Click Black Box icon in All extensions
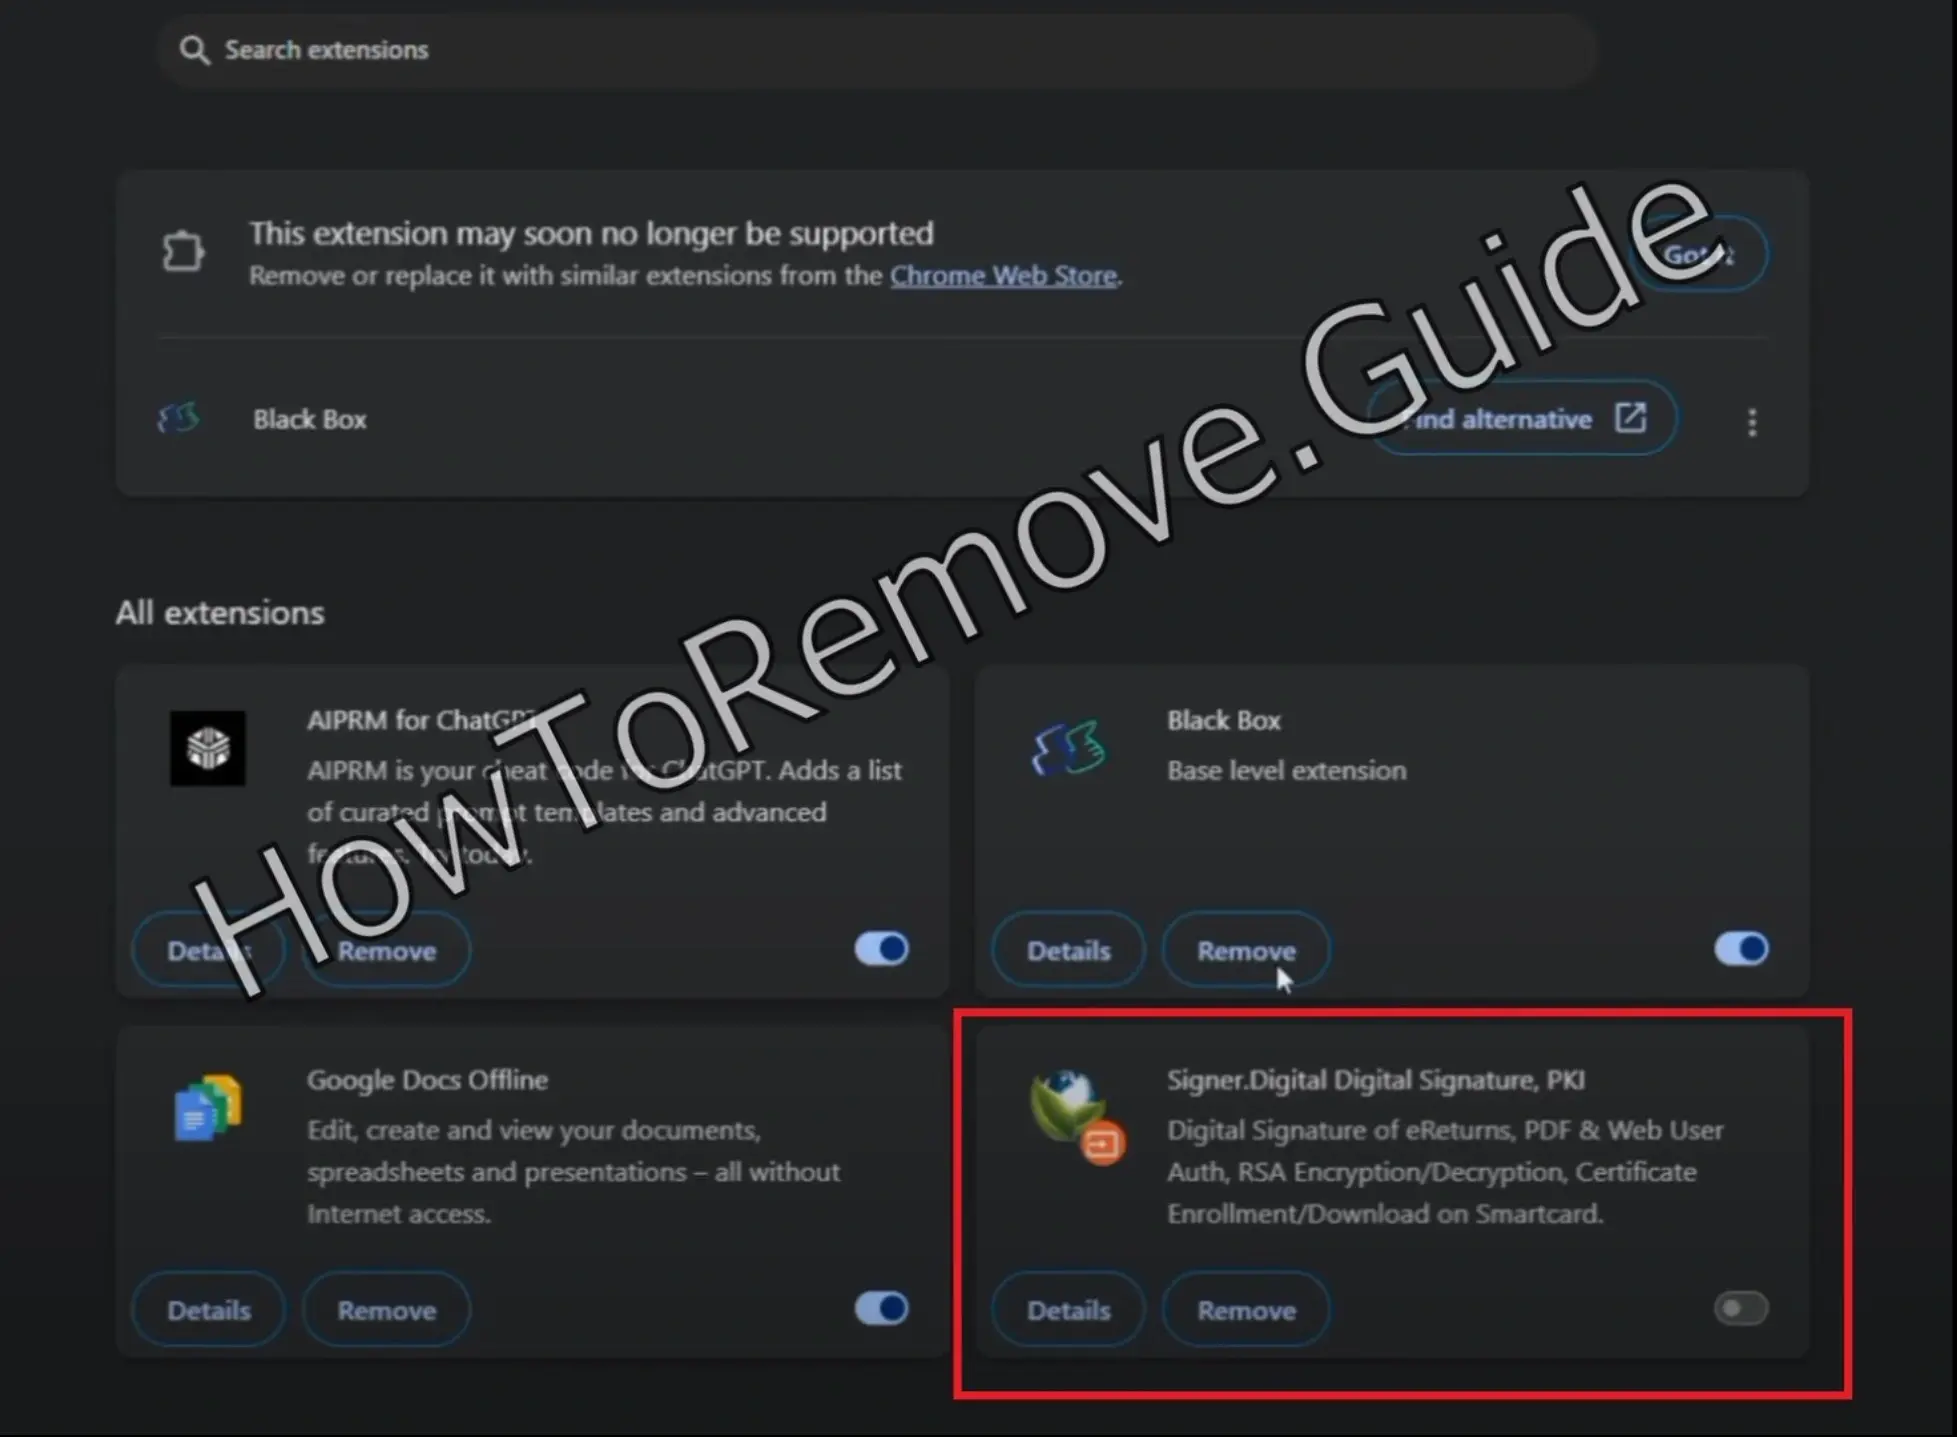1957x1437 pixels. click(1068, 748)
